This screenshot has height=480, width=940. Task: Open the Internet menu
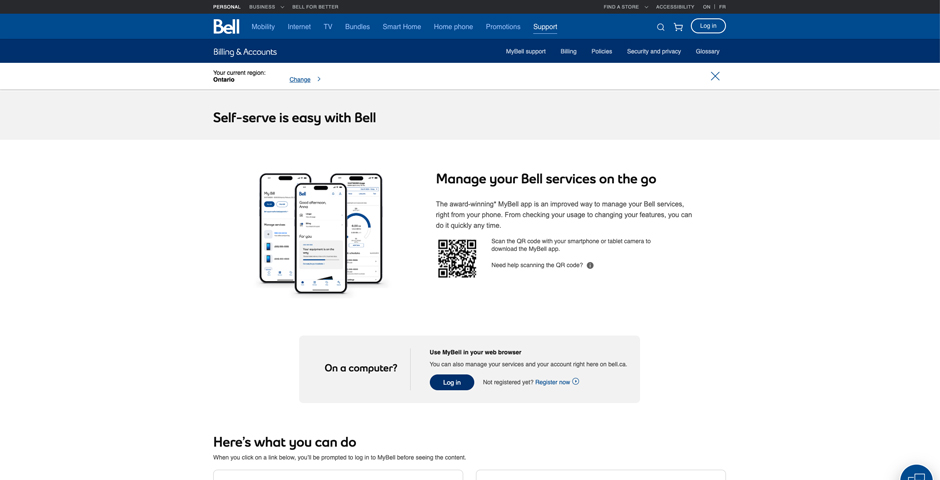click(299, 27)
